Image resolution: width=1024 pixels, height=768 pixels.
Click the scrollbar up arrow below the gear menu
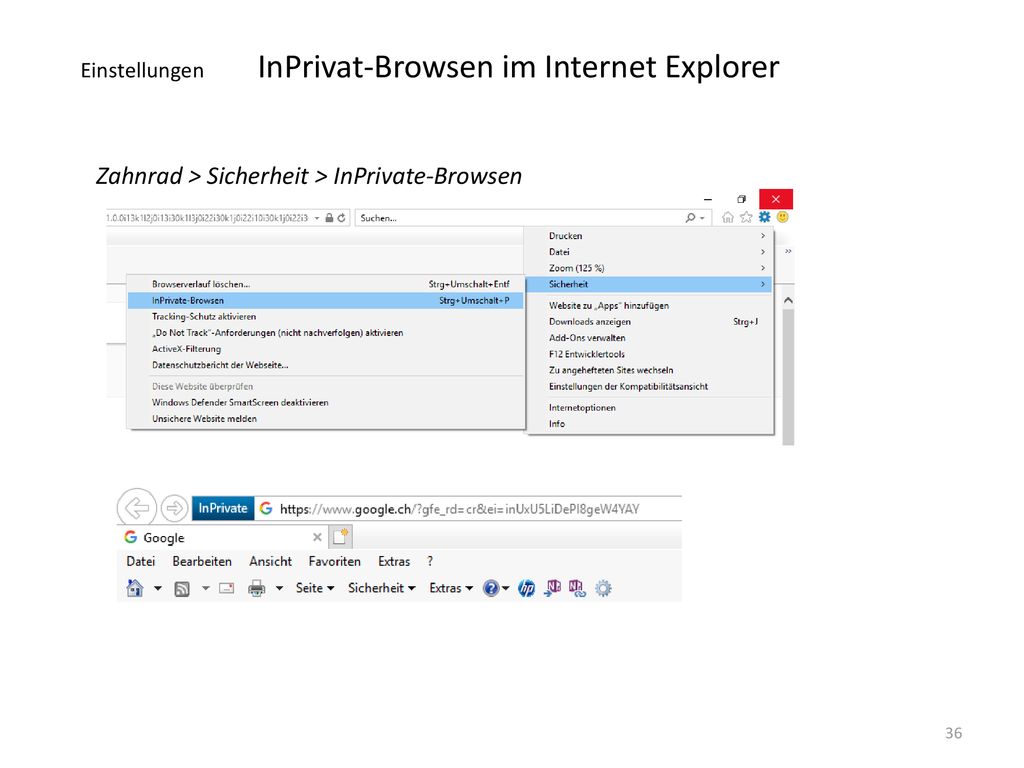pos(788,300)
